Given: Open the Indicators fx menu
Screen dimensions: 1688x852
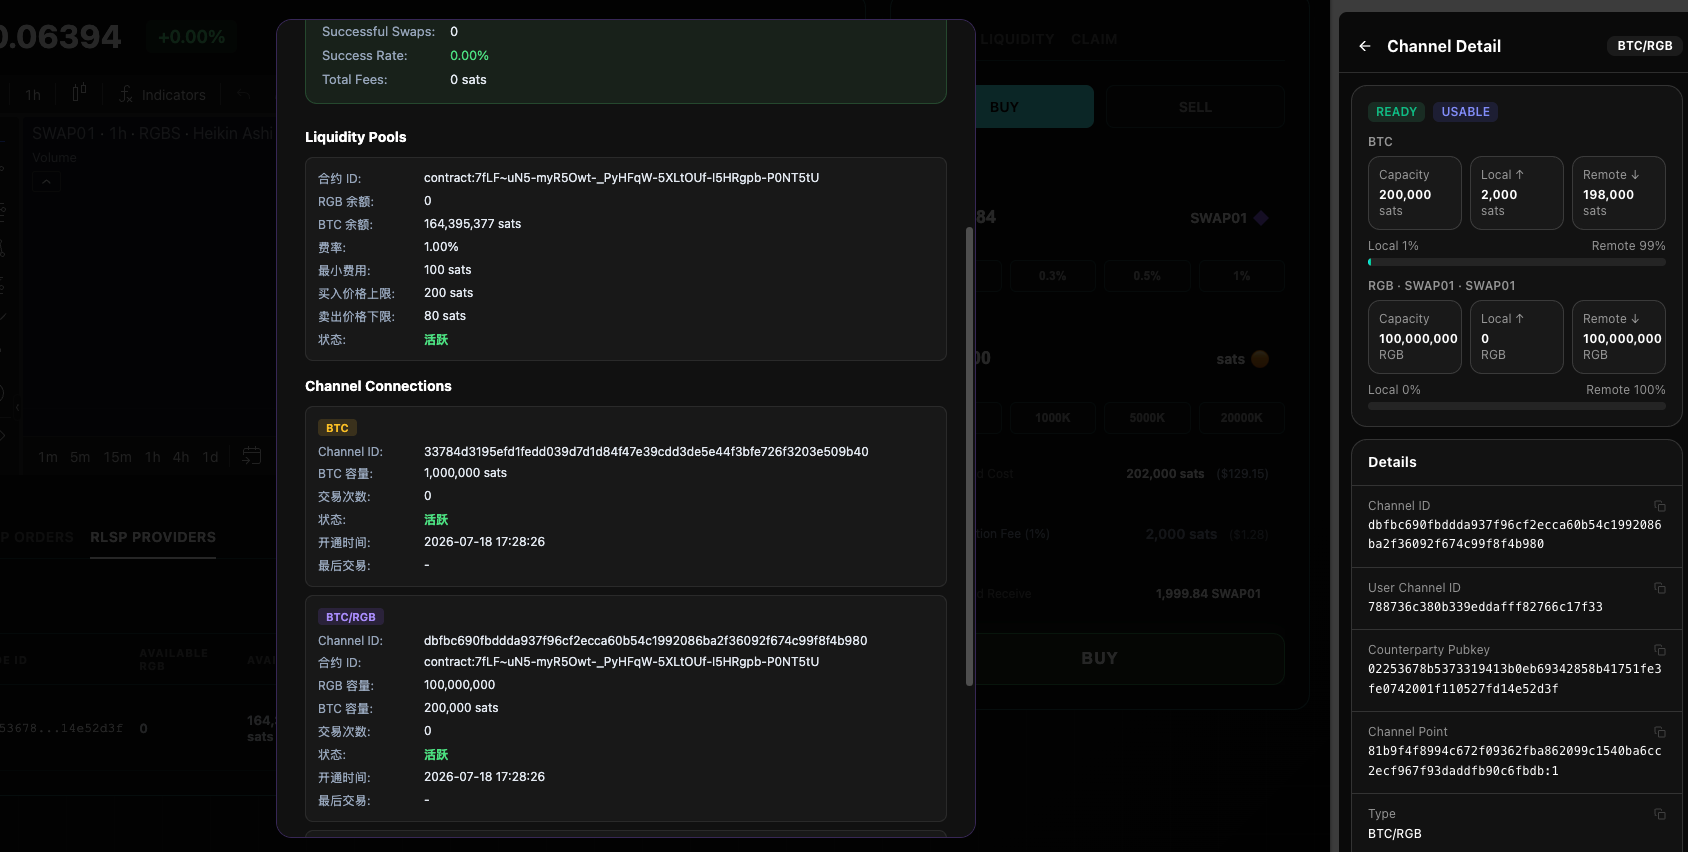Looking at the screenshot, I should pos(162,95).
